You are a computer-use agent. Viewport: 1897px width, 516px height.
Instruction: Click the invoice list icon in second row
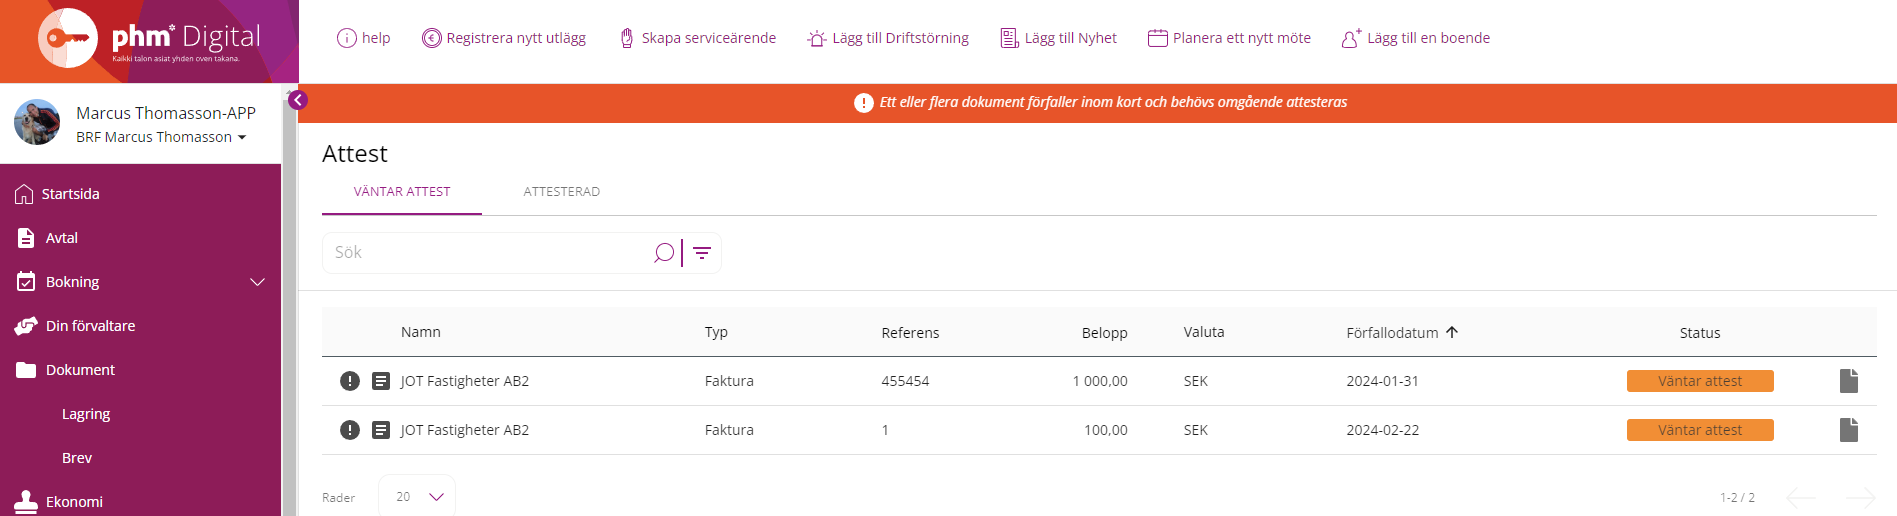(x=381, y=430)
